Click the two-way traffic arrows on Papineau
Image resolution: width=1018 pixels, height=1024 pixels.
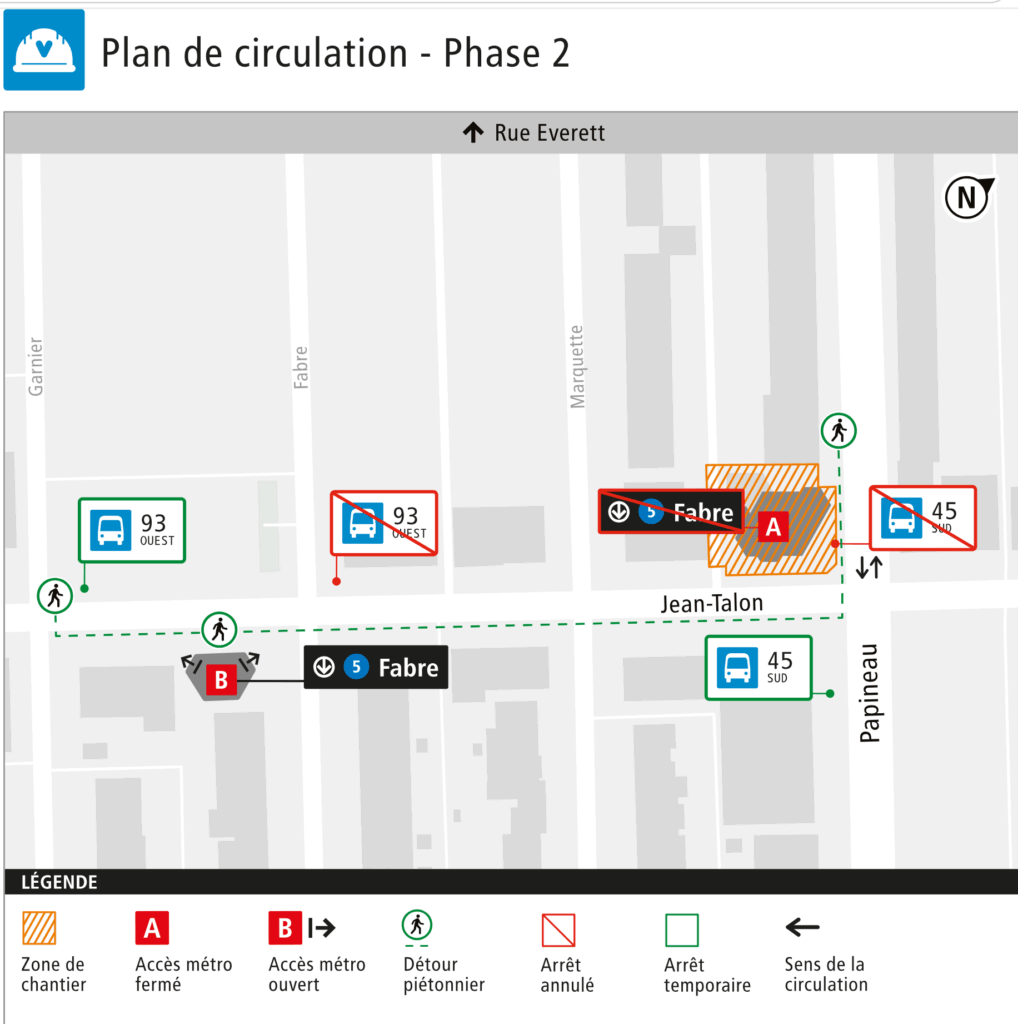869,567
